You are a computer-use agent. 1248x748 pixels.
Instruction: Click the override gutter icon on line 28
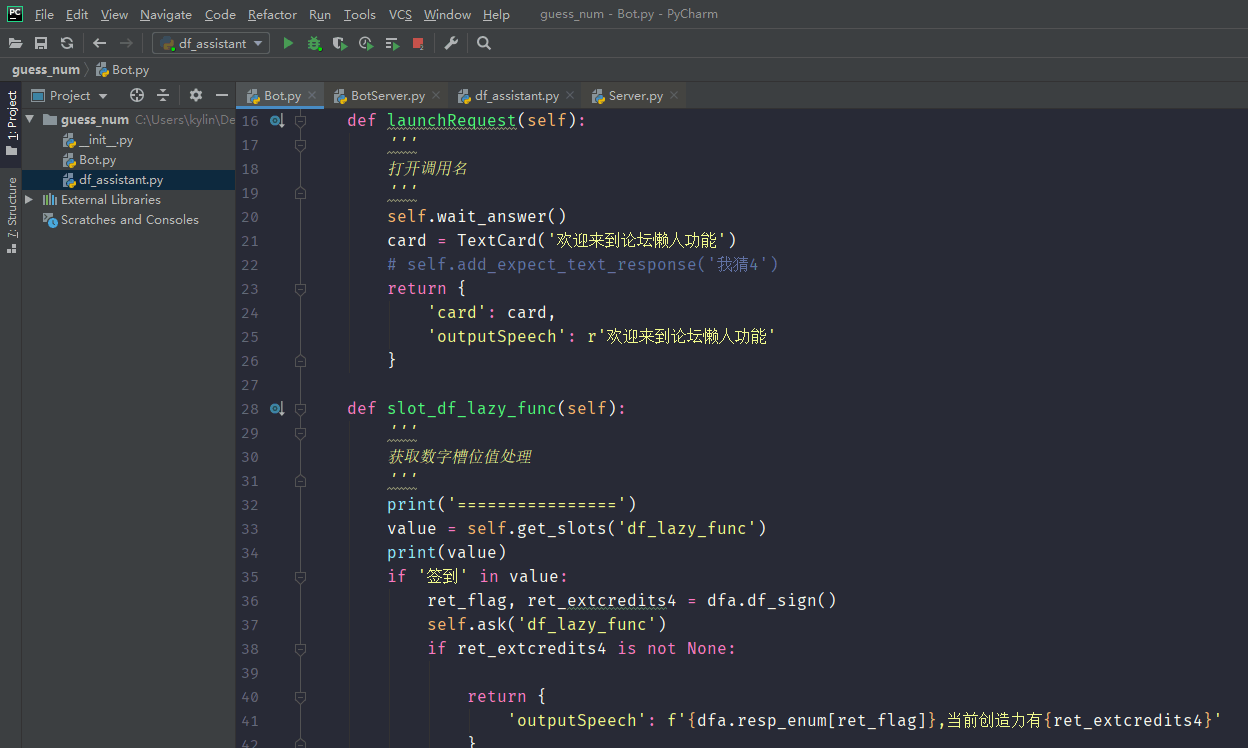click(x=277, y=409)
